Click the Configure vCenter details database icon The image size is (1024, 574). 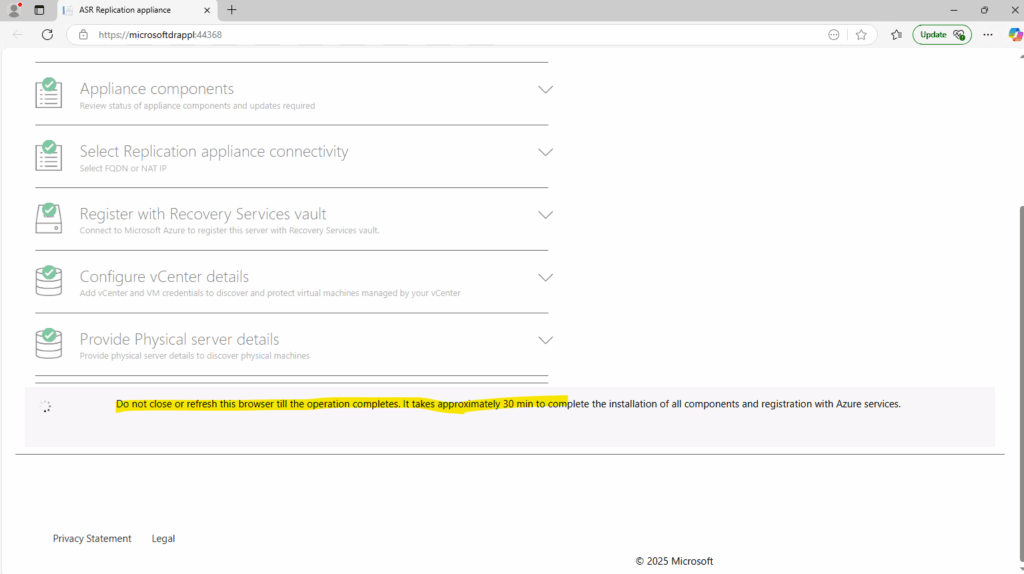(x=49, y=281)
